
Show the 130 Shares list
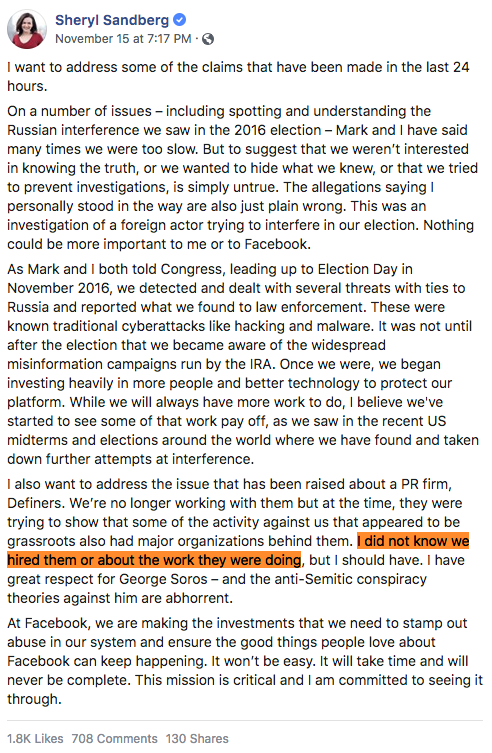pyautogui.click(x=197, y=738)
